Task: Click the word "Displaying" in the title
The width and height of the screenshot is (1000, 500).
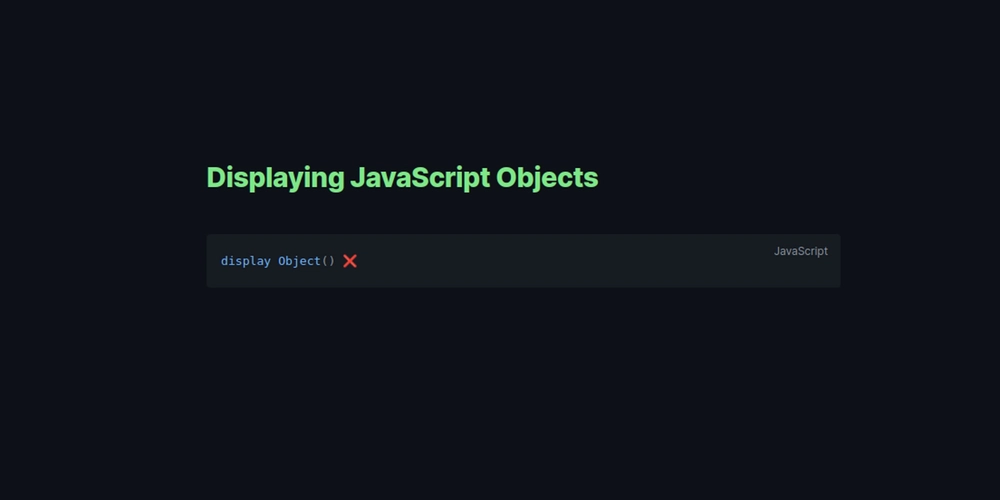Action: coord(276,178)
